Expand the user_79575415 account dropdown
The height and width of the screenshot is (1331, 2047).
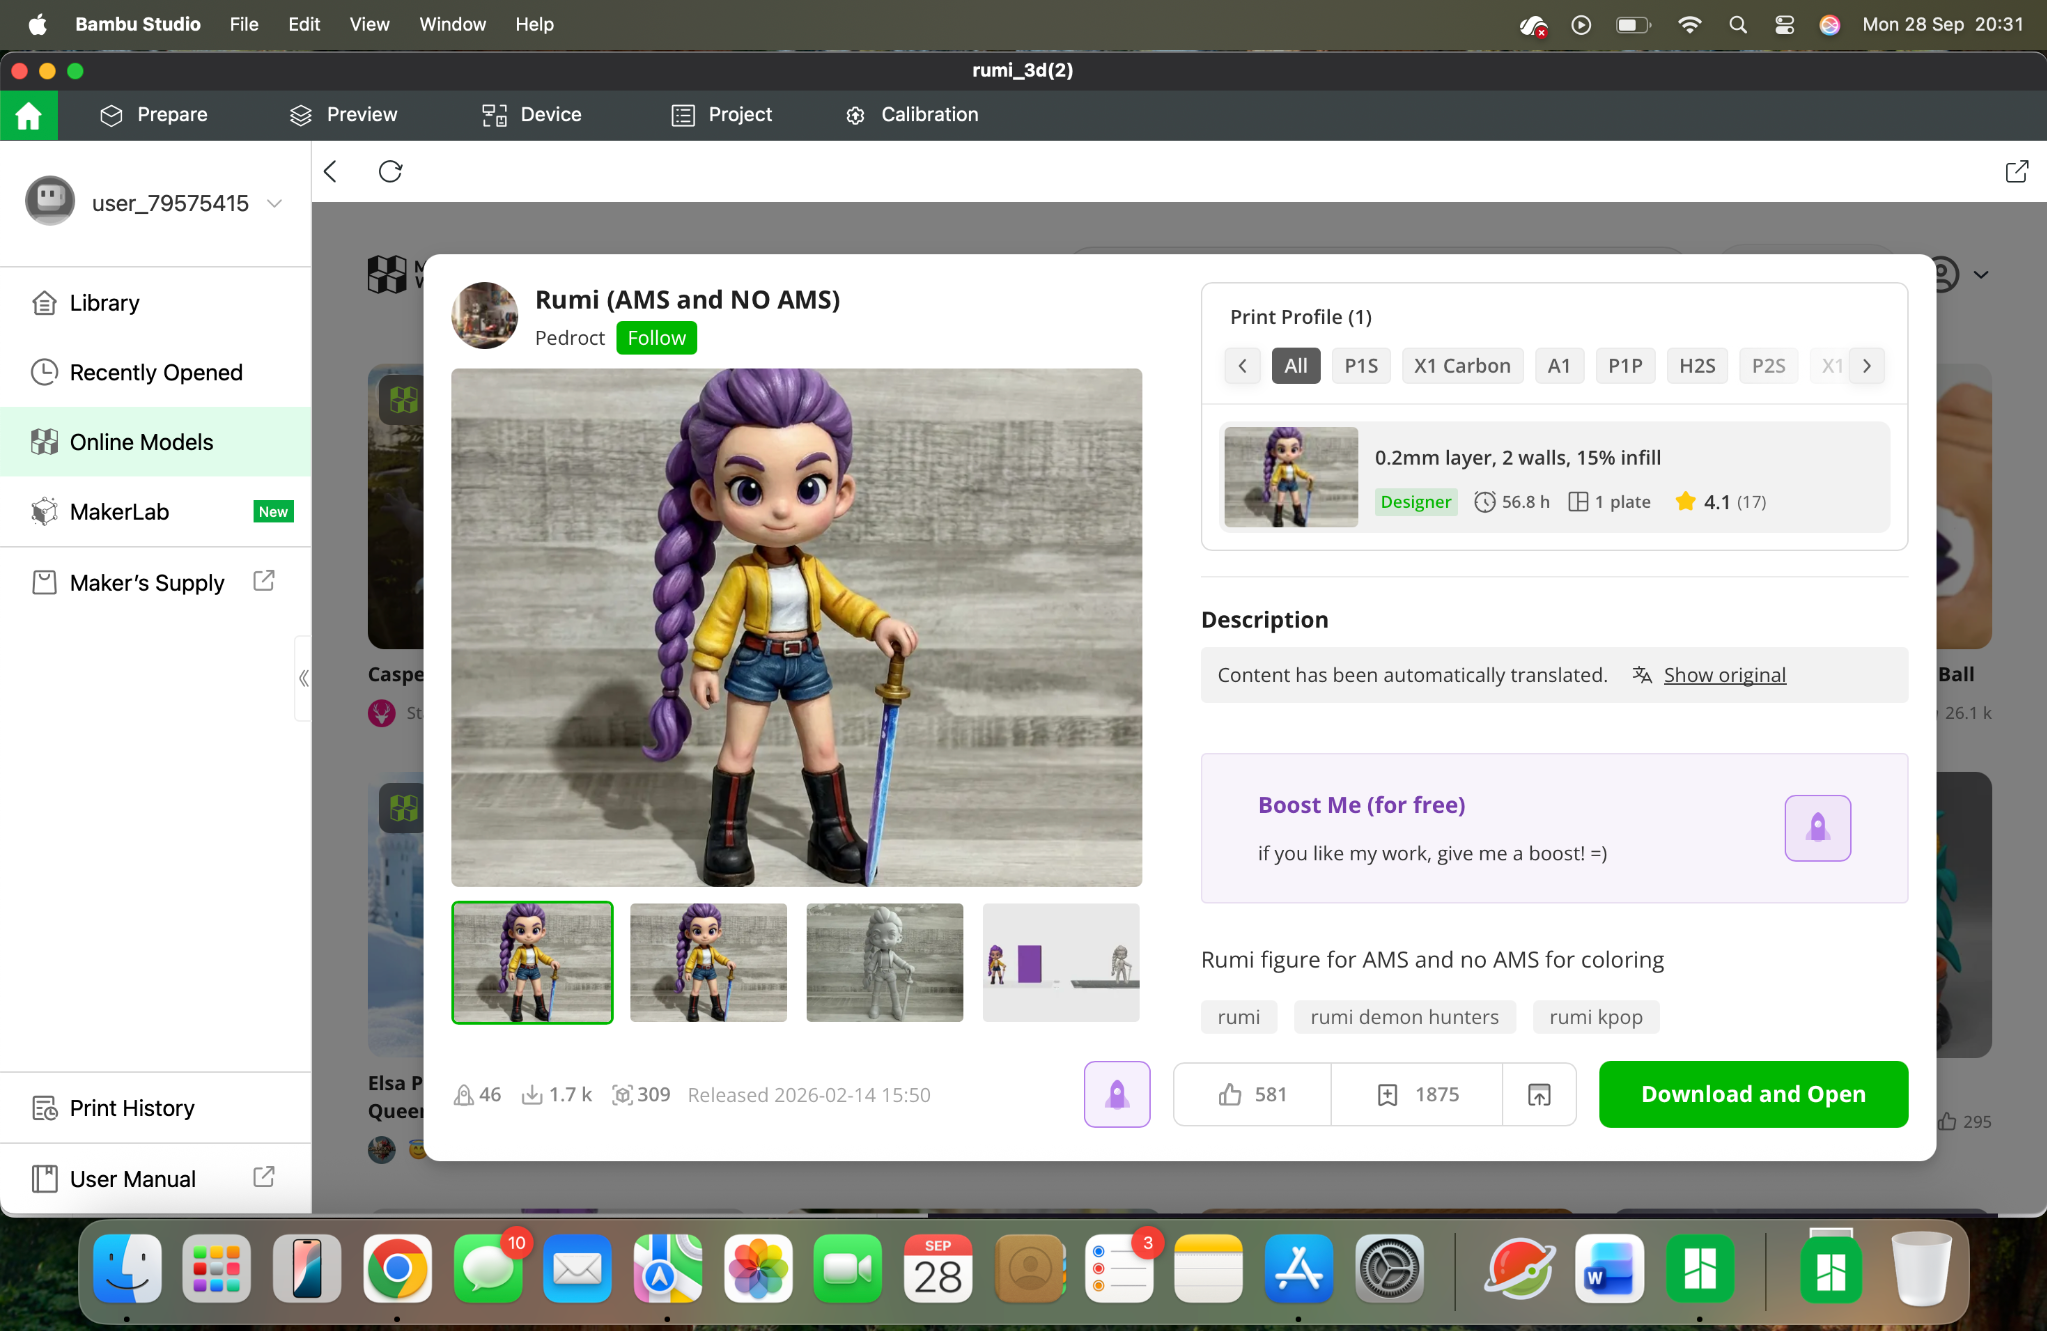(275, 204)
